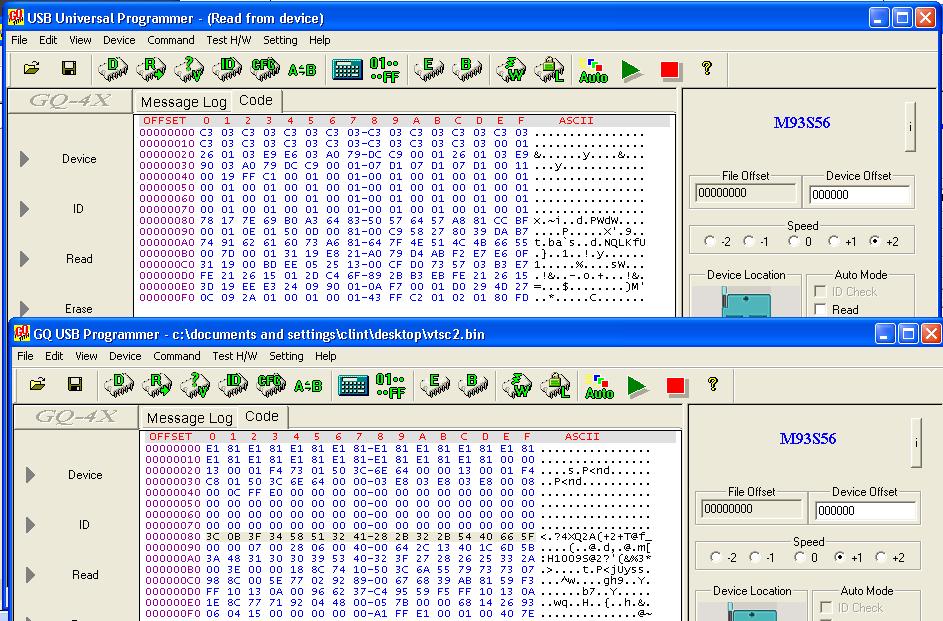Image resolution: width=943 pixels, height=621 pixels.
Task: Click Auto icon in USB Universal Programmer toolbar
Action: pyautogui.click(x=593, y=70)
